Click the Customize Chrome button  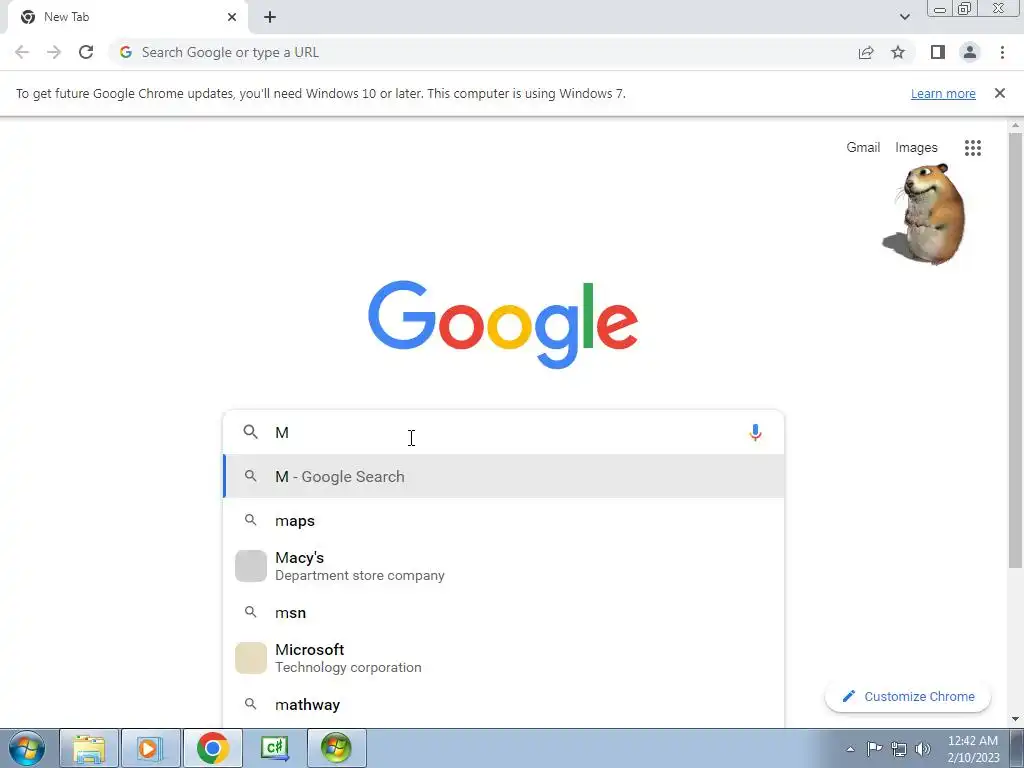click(x=908, y=696)
